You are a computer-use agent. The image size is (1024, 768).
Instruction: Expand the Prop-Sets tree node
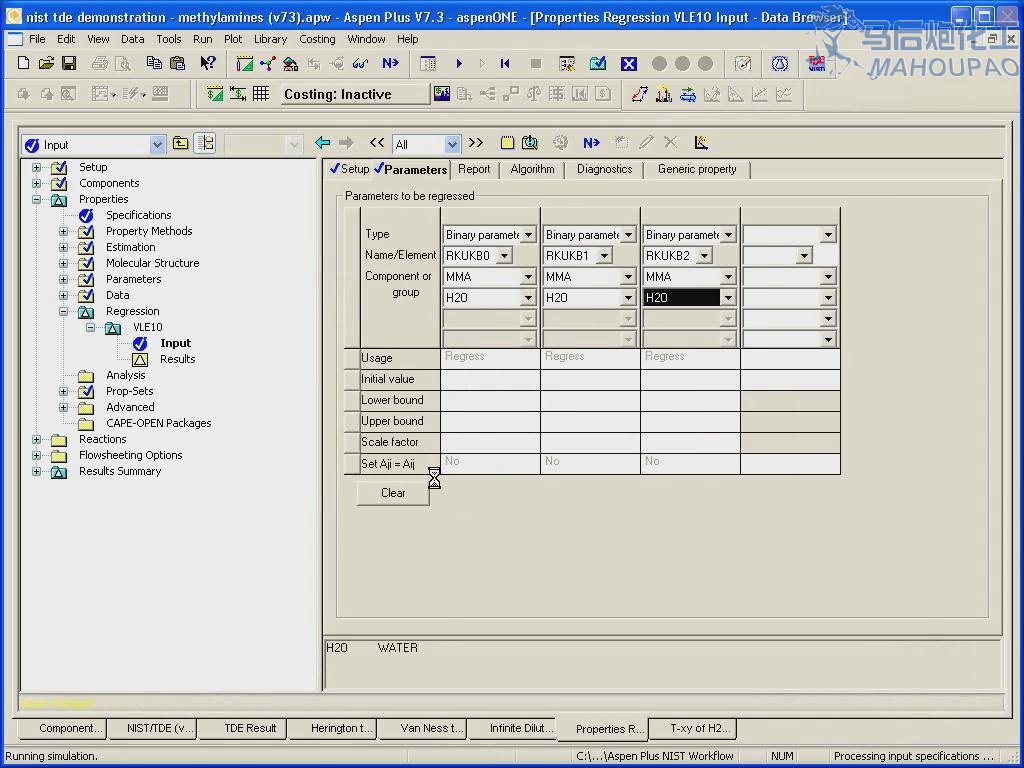pyautogui.click(x=63, y=391)
